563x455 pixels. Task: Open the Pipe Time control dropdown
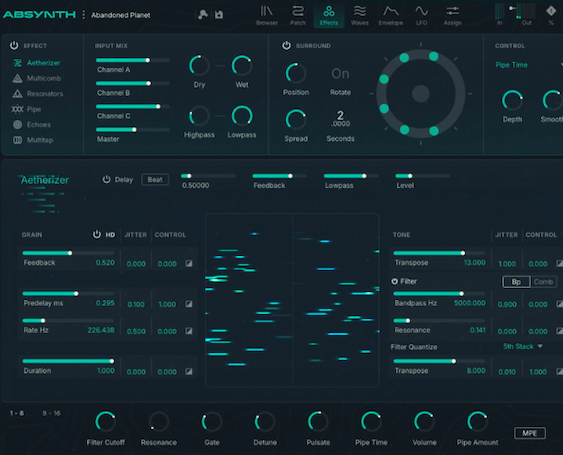tap(528, 65)
